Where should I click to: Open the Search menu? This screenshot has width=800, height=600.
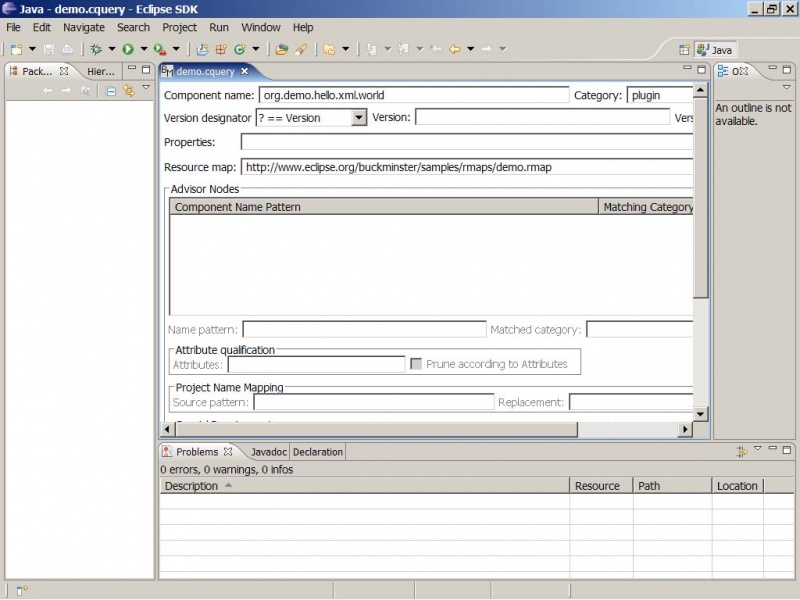pyautogui.click(x=133, y=28)
